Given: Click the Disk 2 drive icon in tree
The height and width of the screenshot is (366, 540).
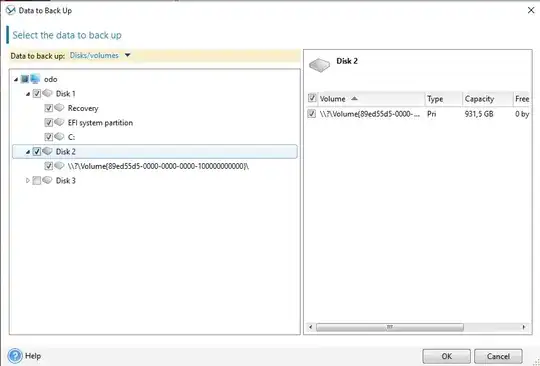Looking at the screenshot, I should pos(48,151).
